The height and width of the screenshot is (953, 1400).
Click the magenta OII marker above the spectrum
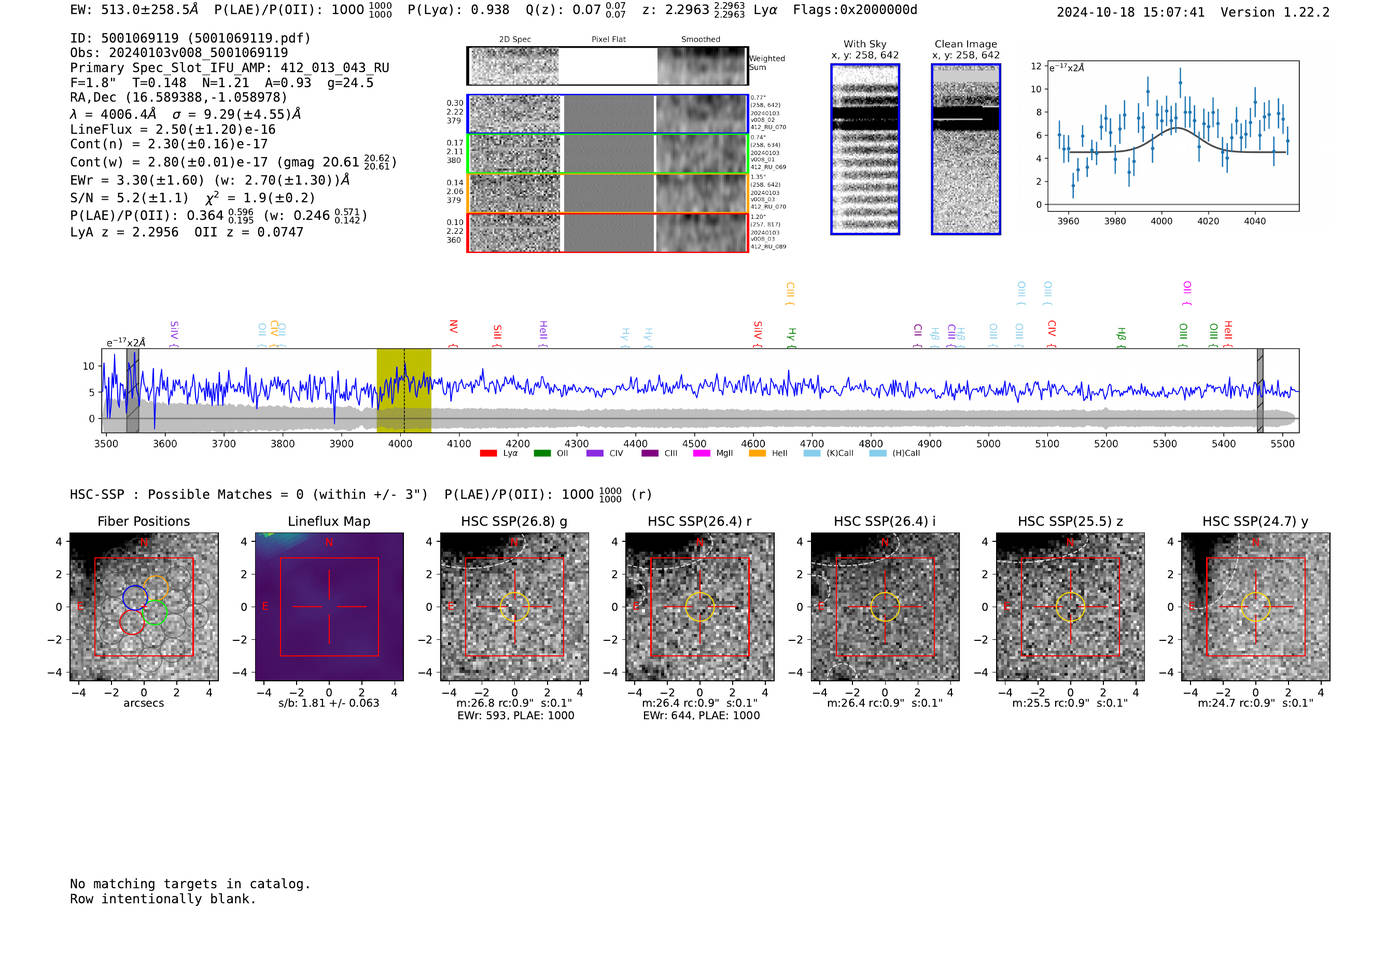pos(1187,293)
